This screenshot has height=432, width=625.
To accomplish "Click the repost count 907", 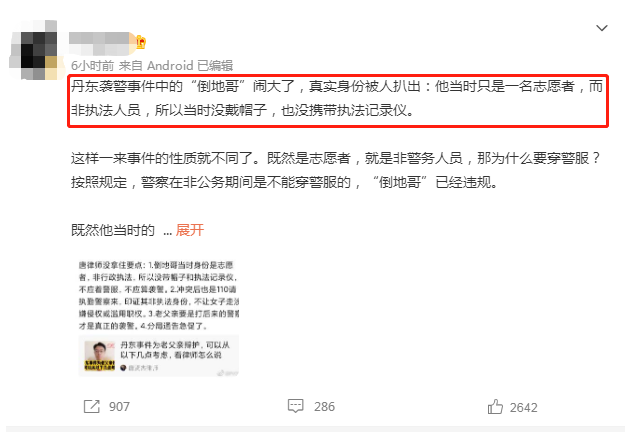I will click(119, 407).
